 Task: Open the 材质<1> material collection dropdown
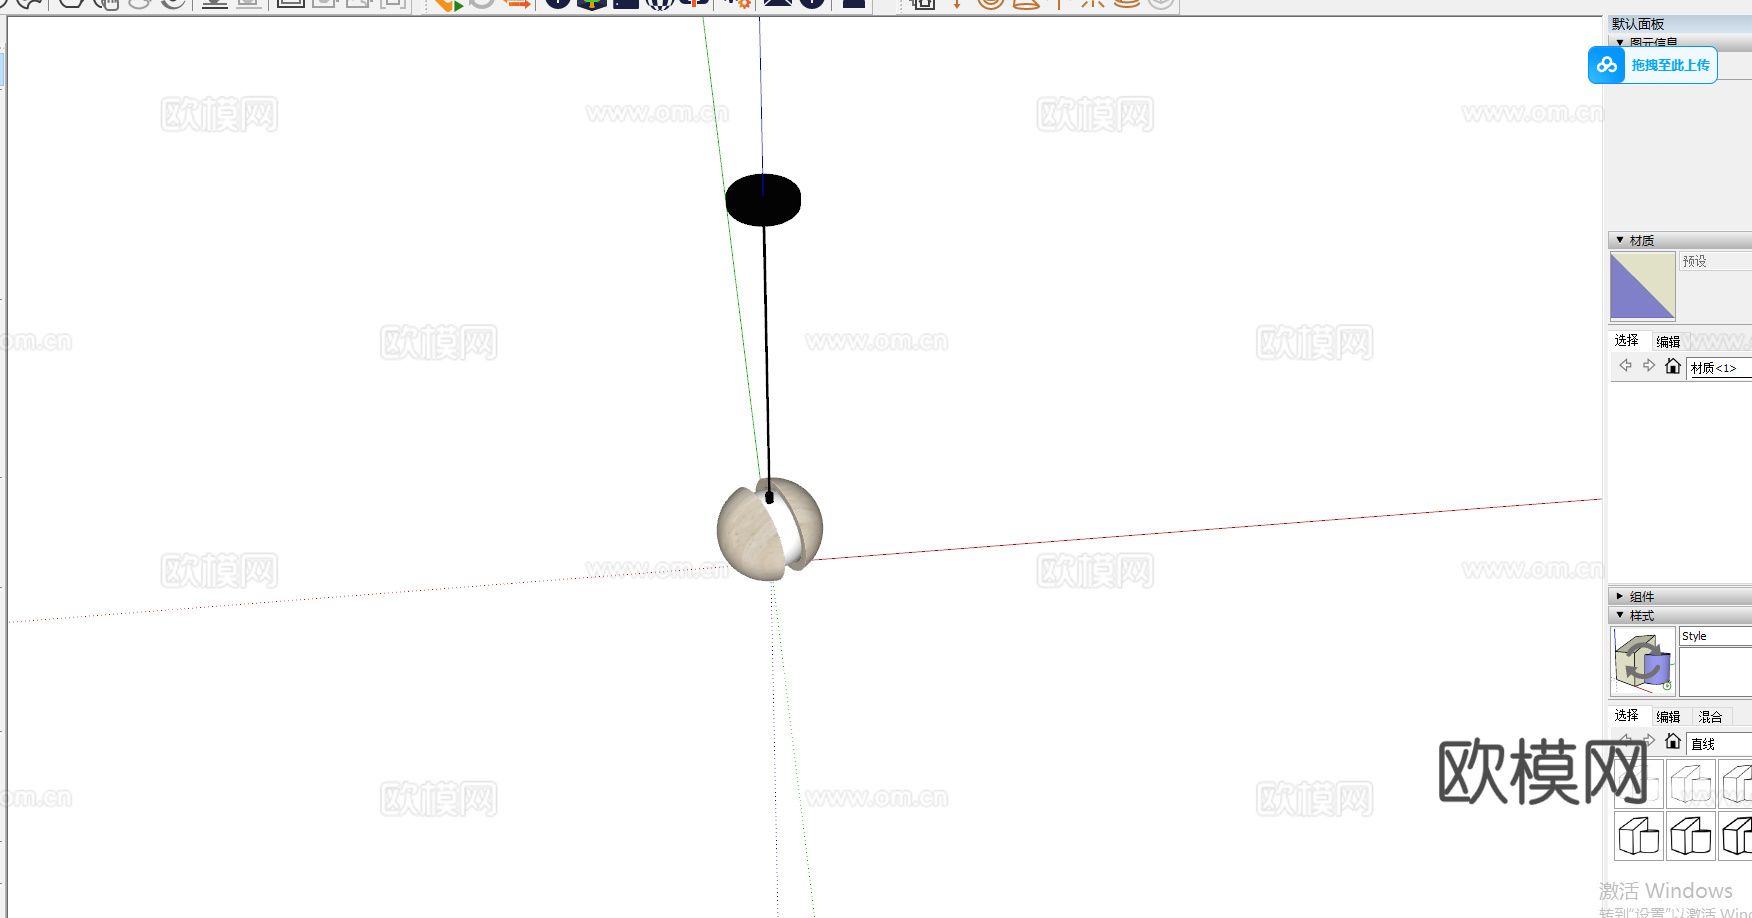click(x=1719, y=368)
